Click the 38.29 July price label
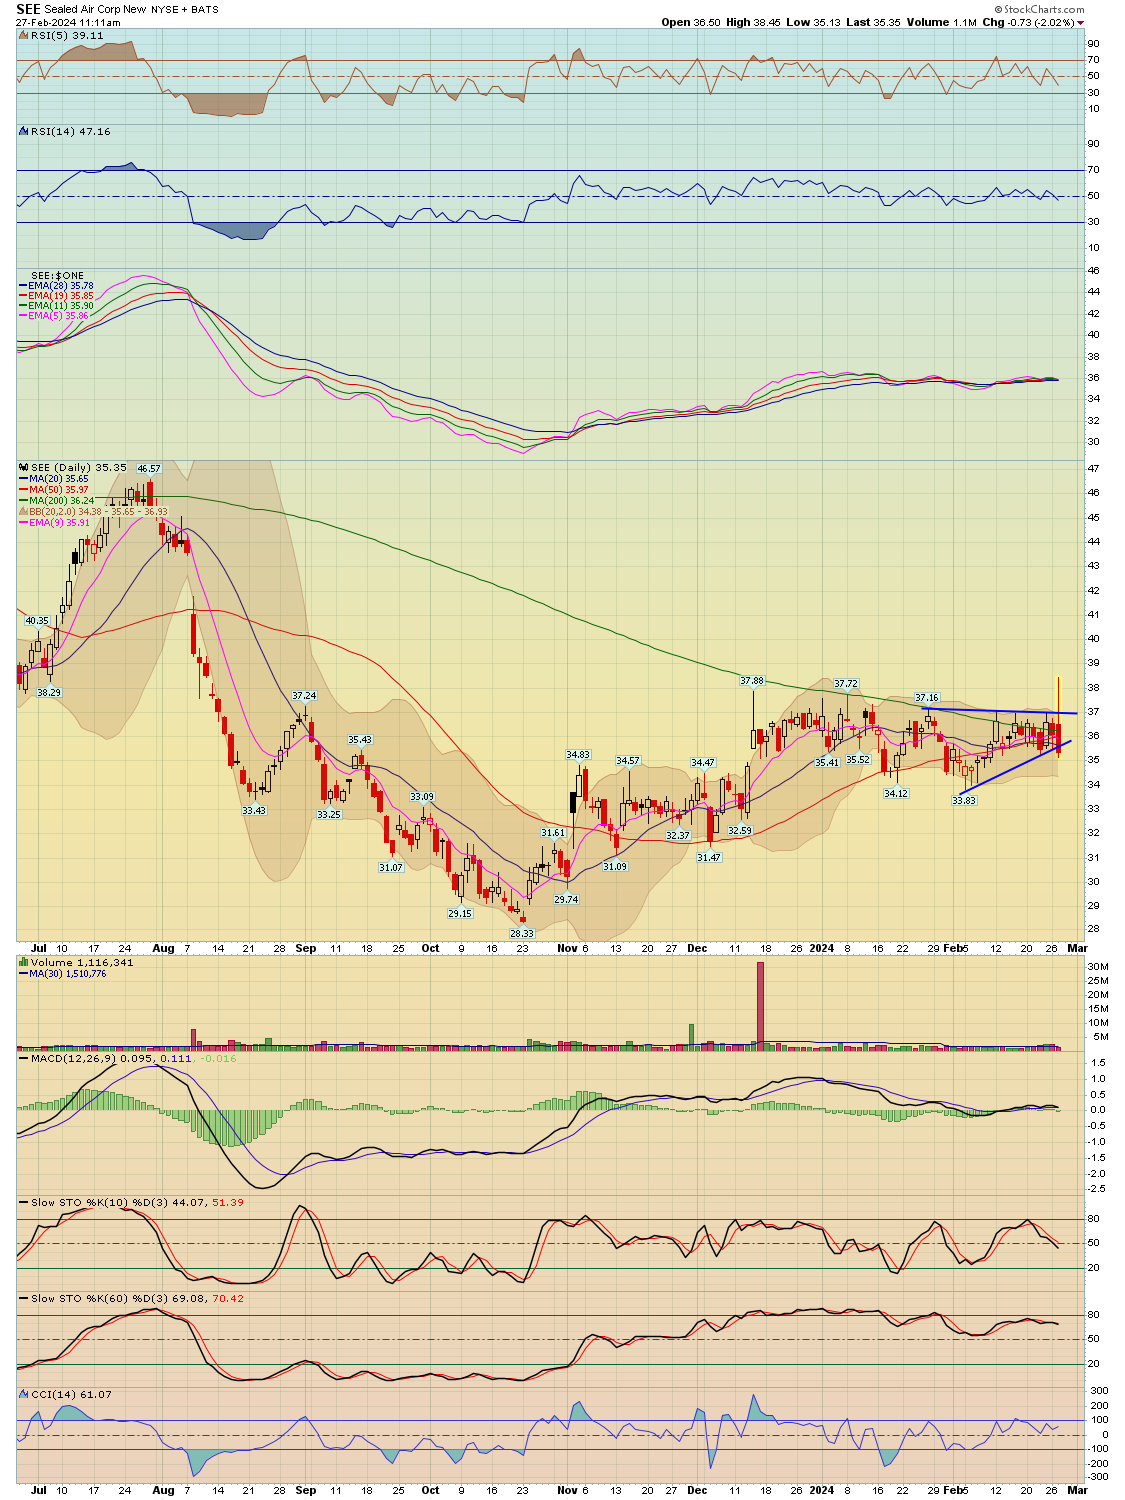This screenshot has width=1125, height=1500. [x=49, y=692]
